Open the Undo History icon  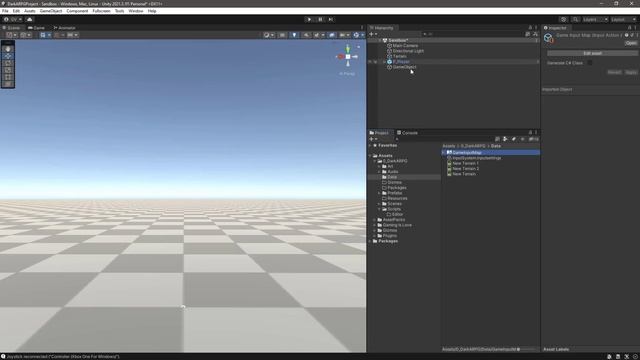pos(564,19)
